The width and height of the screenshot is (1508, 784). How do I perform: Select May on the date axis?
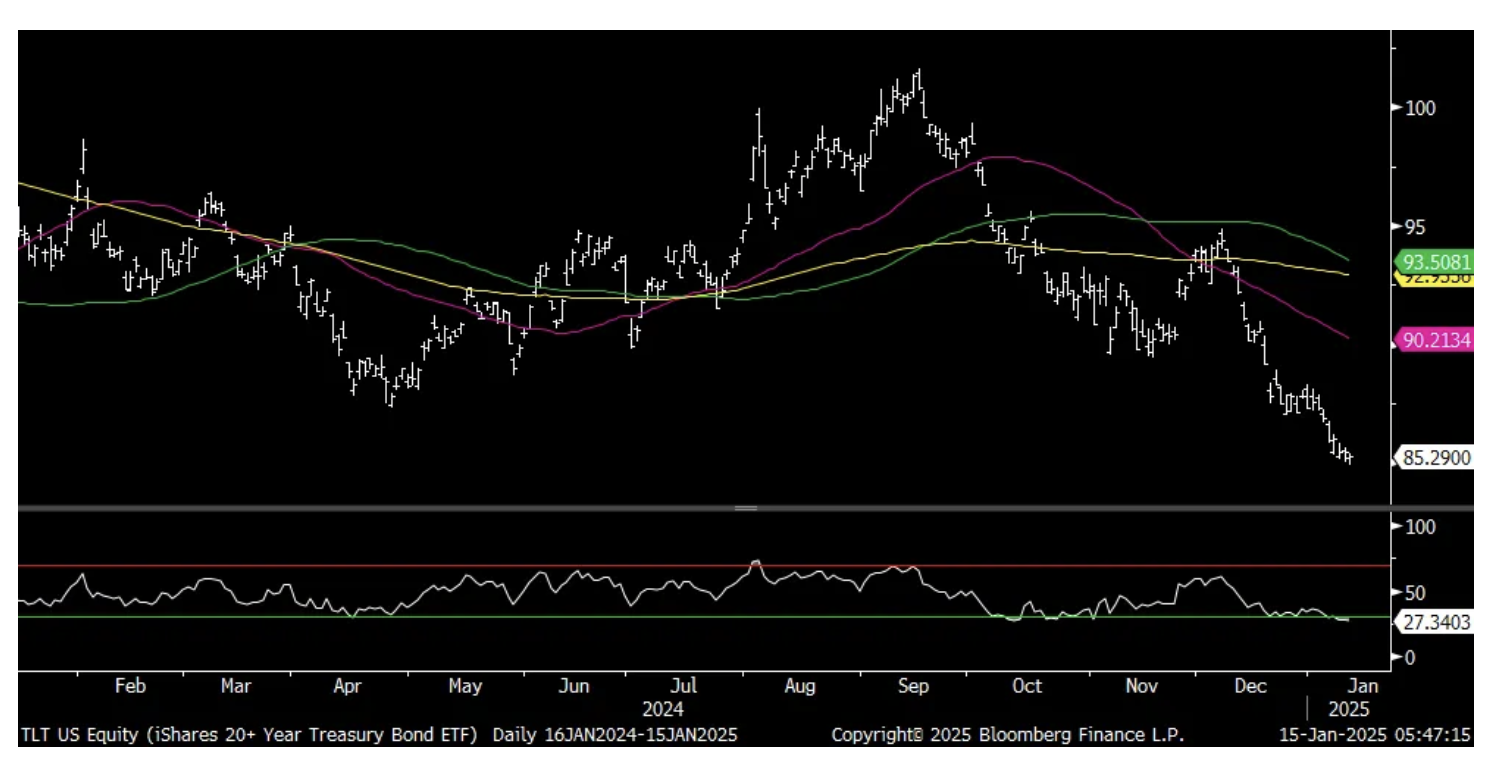(x=465, y=686)
